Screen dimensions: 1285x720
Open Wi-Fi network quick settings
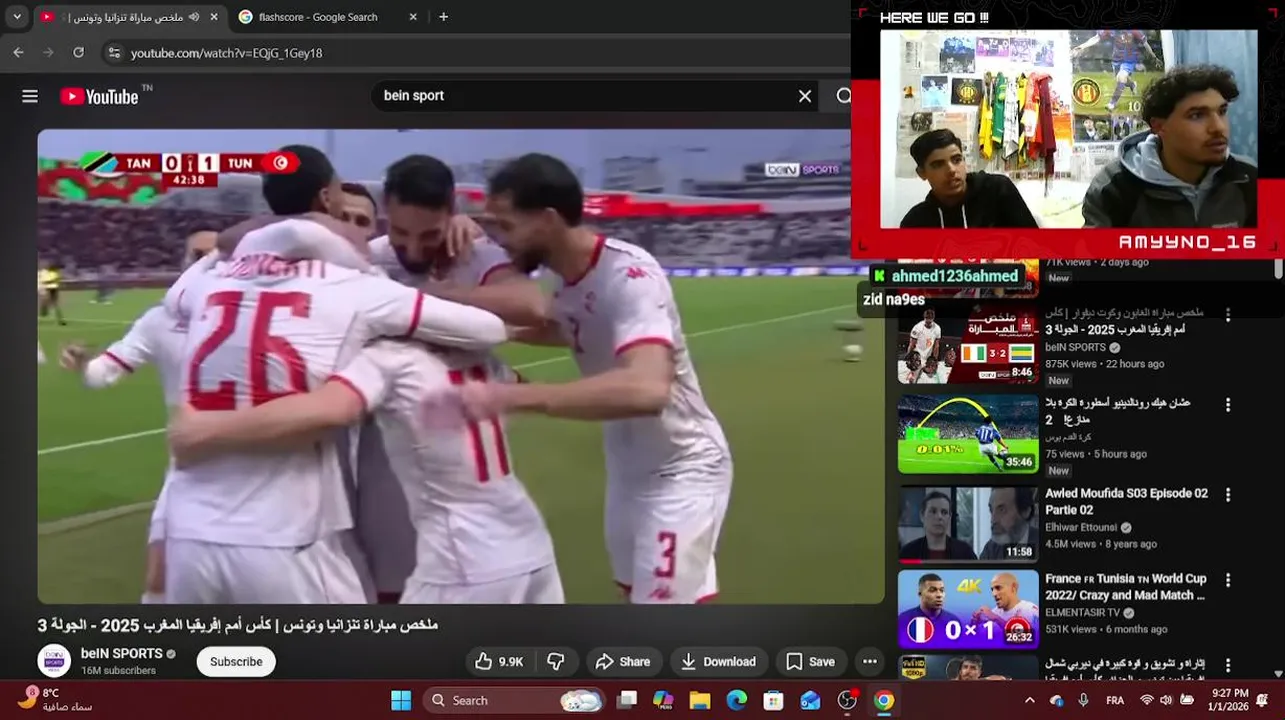(x=1147, y=700)
